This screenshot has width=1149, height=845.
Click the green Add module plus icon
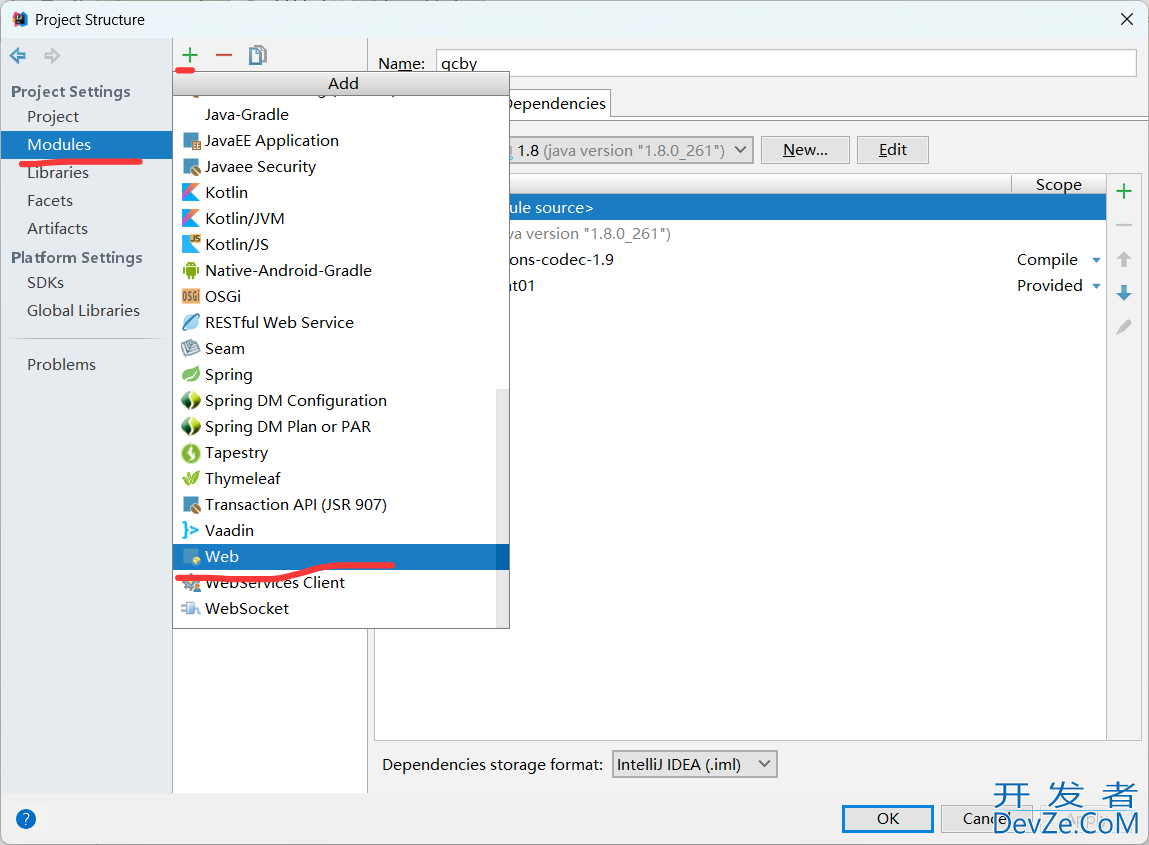[x=190, y=55]
